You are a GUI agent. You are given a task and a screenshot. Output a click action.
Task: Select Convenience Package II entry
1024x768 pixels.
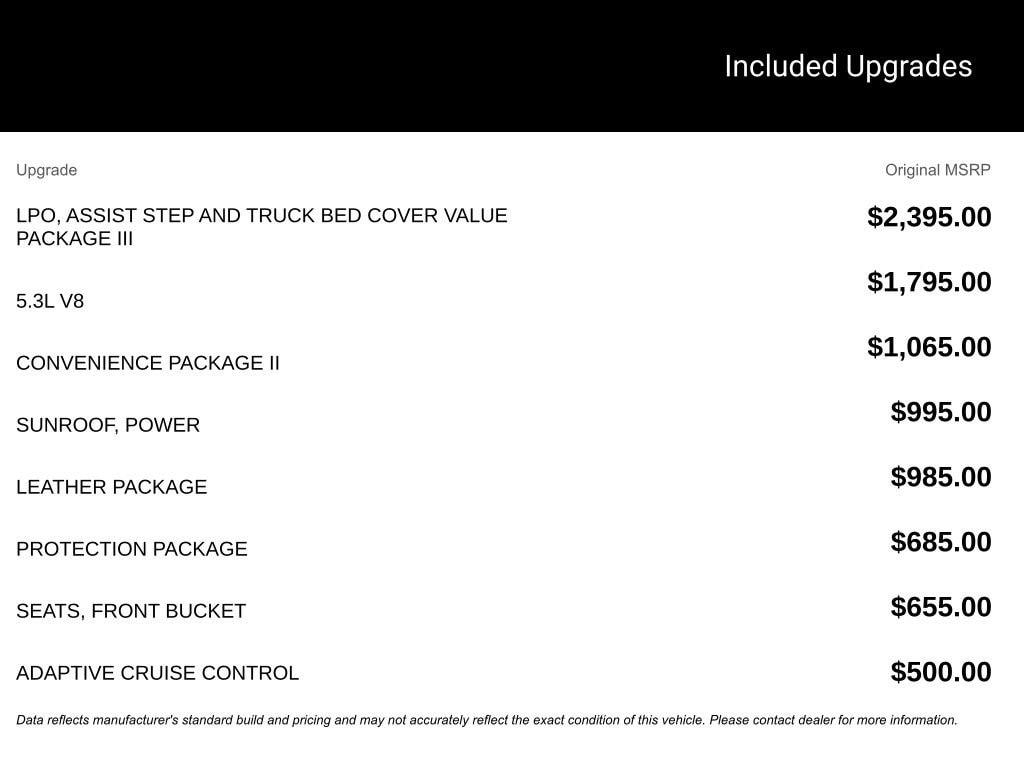coord(148,363)
